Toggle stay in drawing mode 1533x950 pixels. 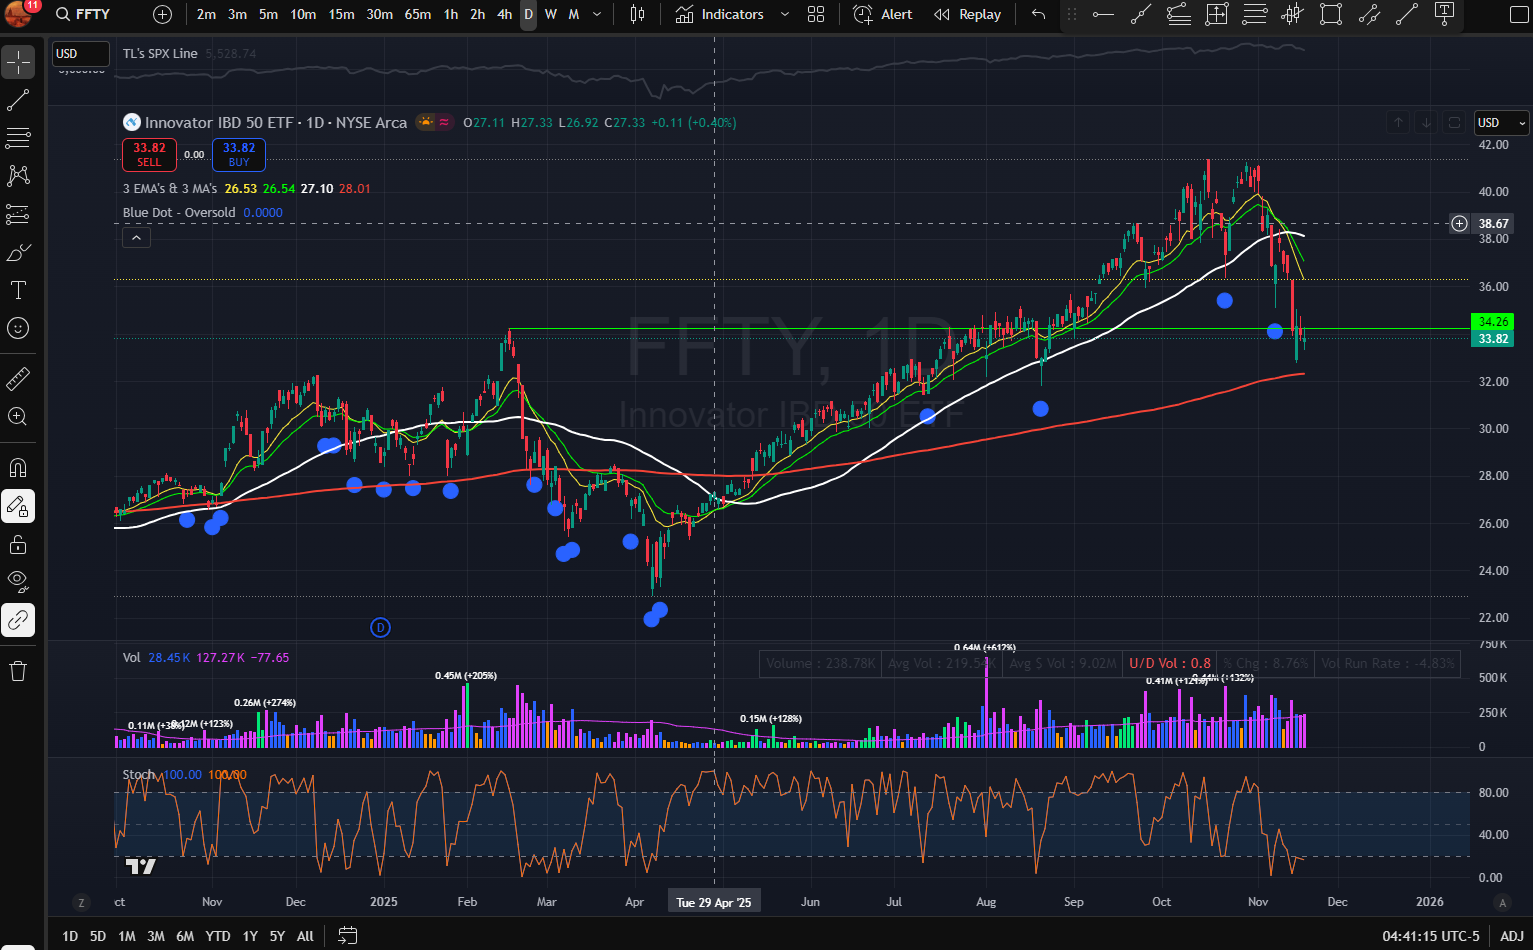pyautogui.click(x=18, y=507)
